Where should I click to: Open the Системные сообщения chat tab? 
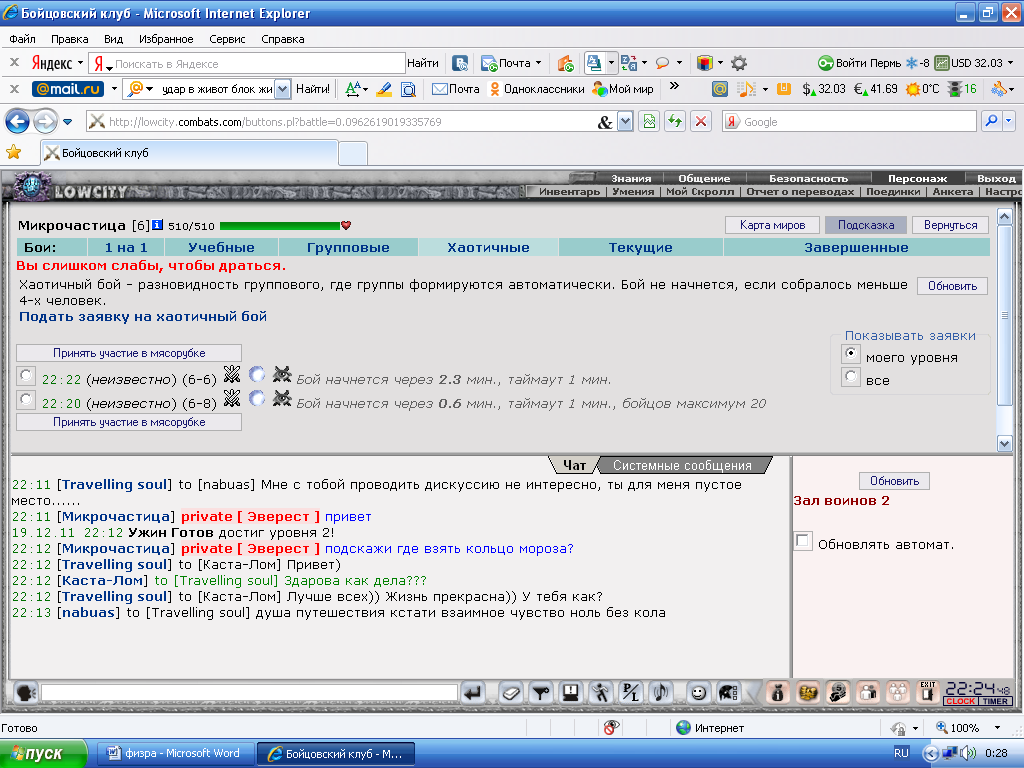click(x=682, y=466)
